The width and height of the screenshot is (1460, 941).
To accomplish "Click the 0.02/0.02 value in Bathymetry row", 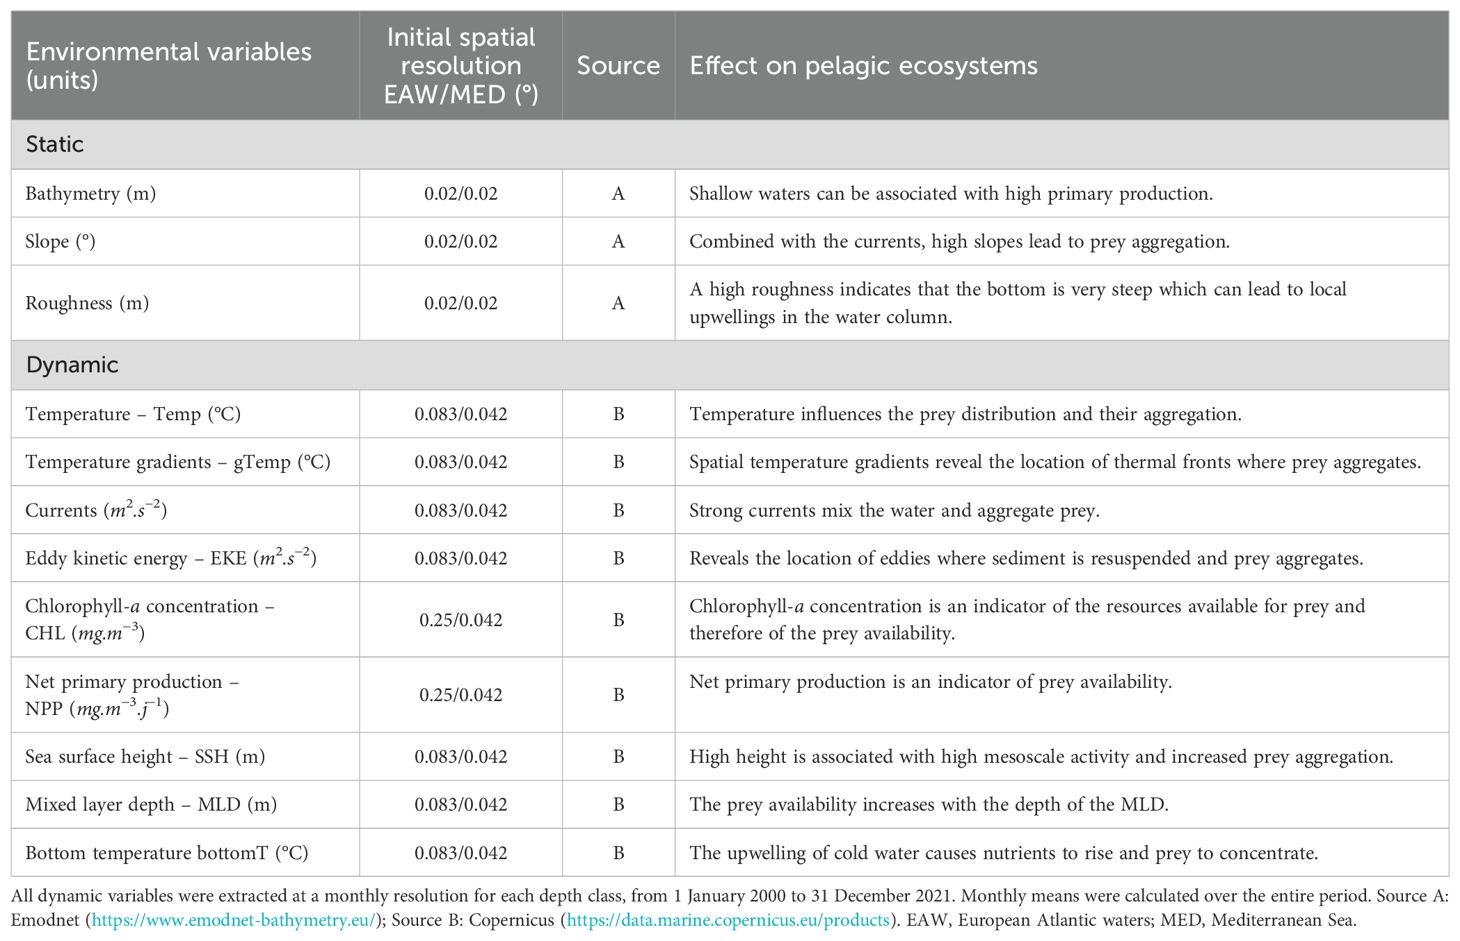I will pyautogui.click(x=461, y=194).
